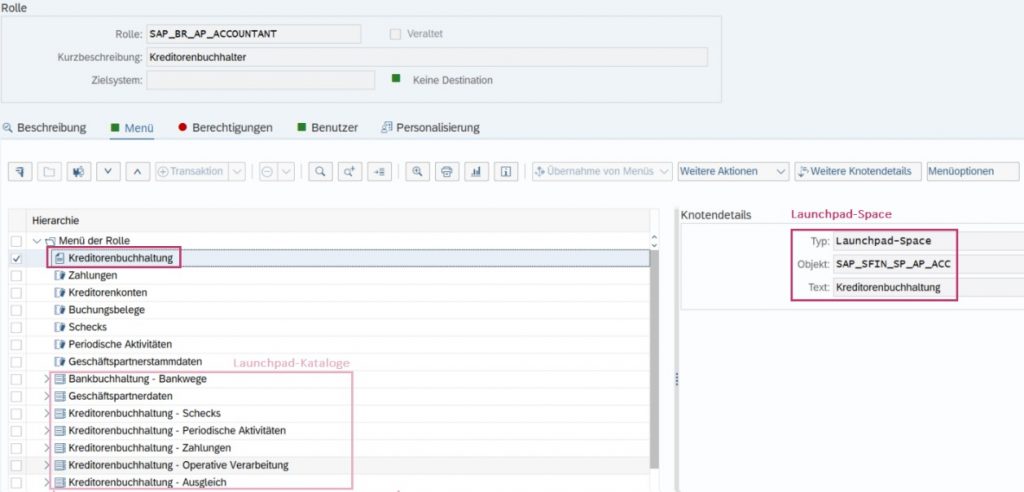1024x492 pixels.
Task: Click the bar chart icon in toolbar
Action: (x=476, y=172)
